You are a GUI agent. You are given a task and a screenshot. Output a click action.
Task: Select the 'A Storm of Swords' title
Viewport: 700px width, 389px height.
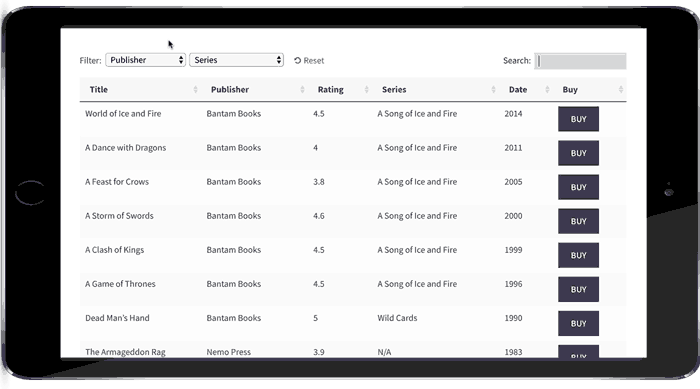(119, 216)
